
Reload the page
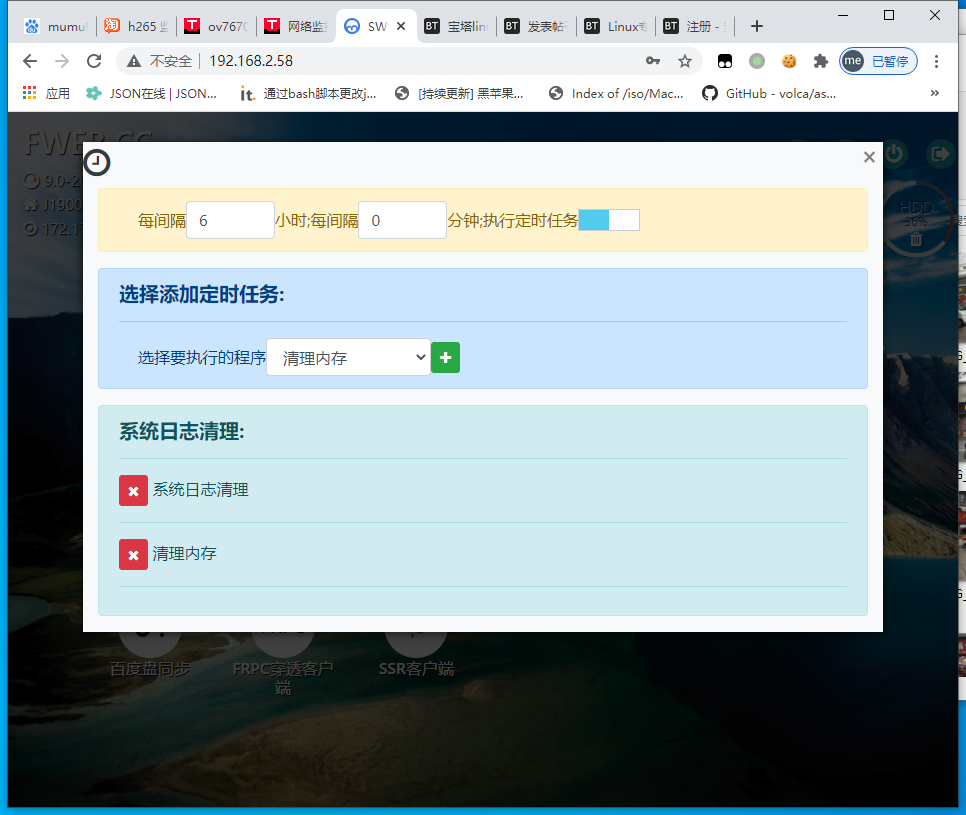[94, 61]
